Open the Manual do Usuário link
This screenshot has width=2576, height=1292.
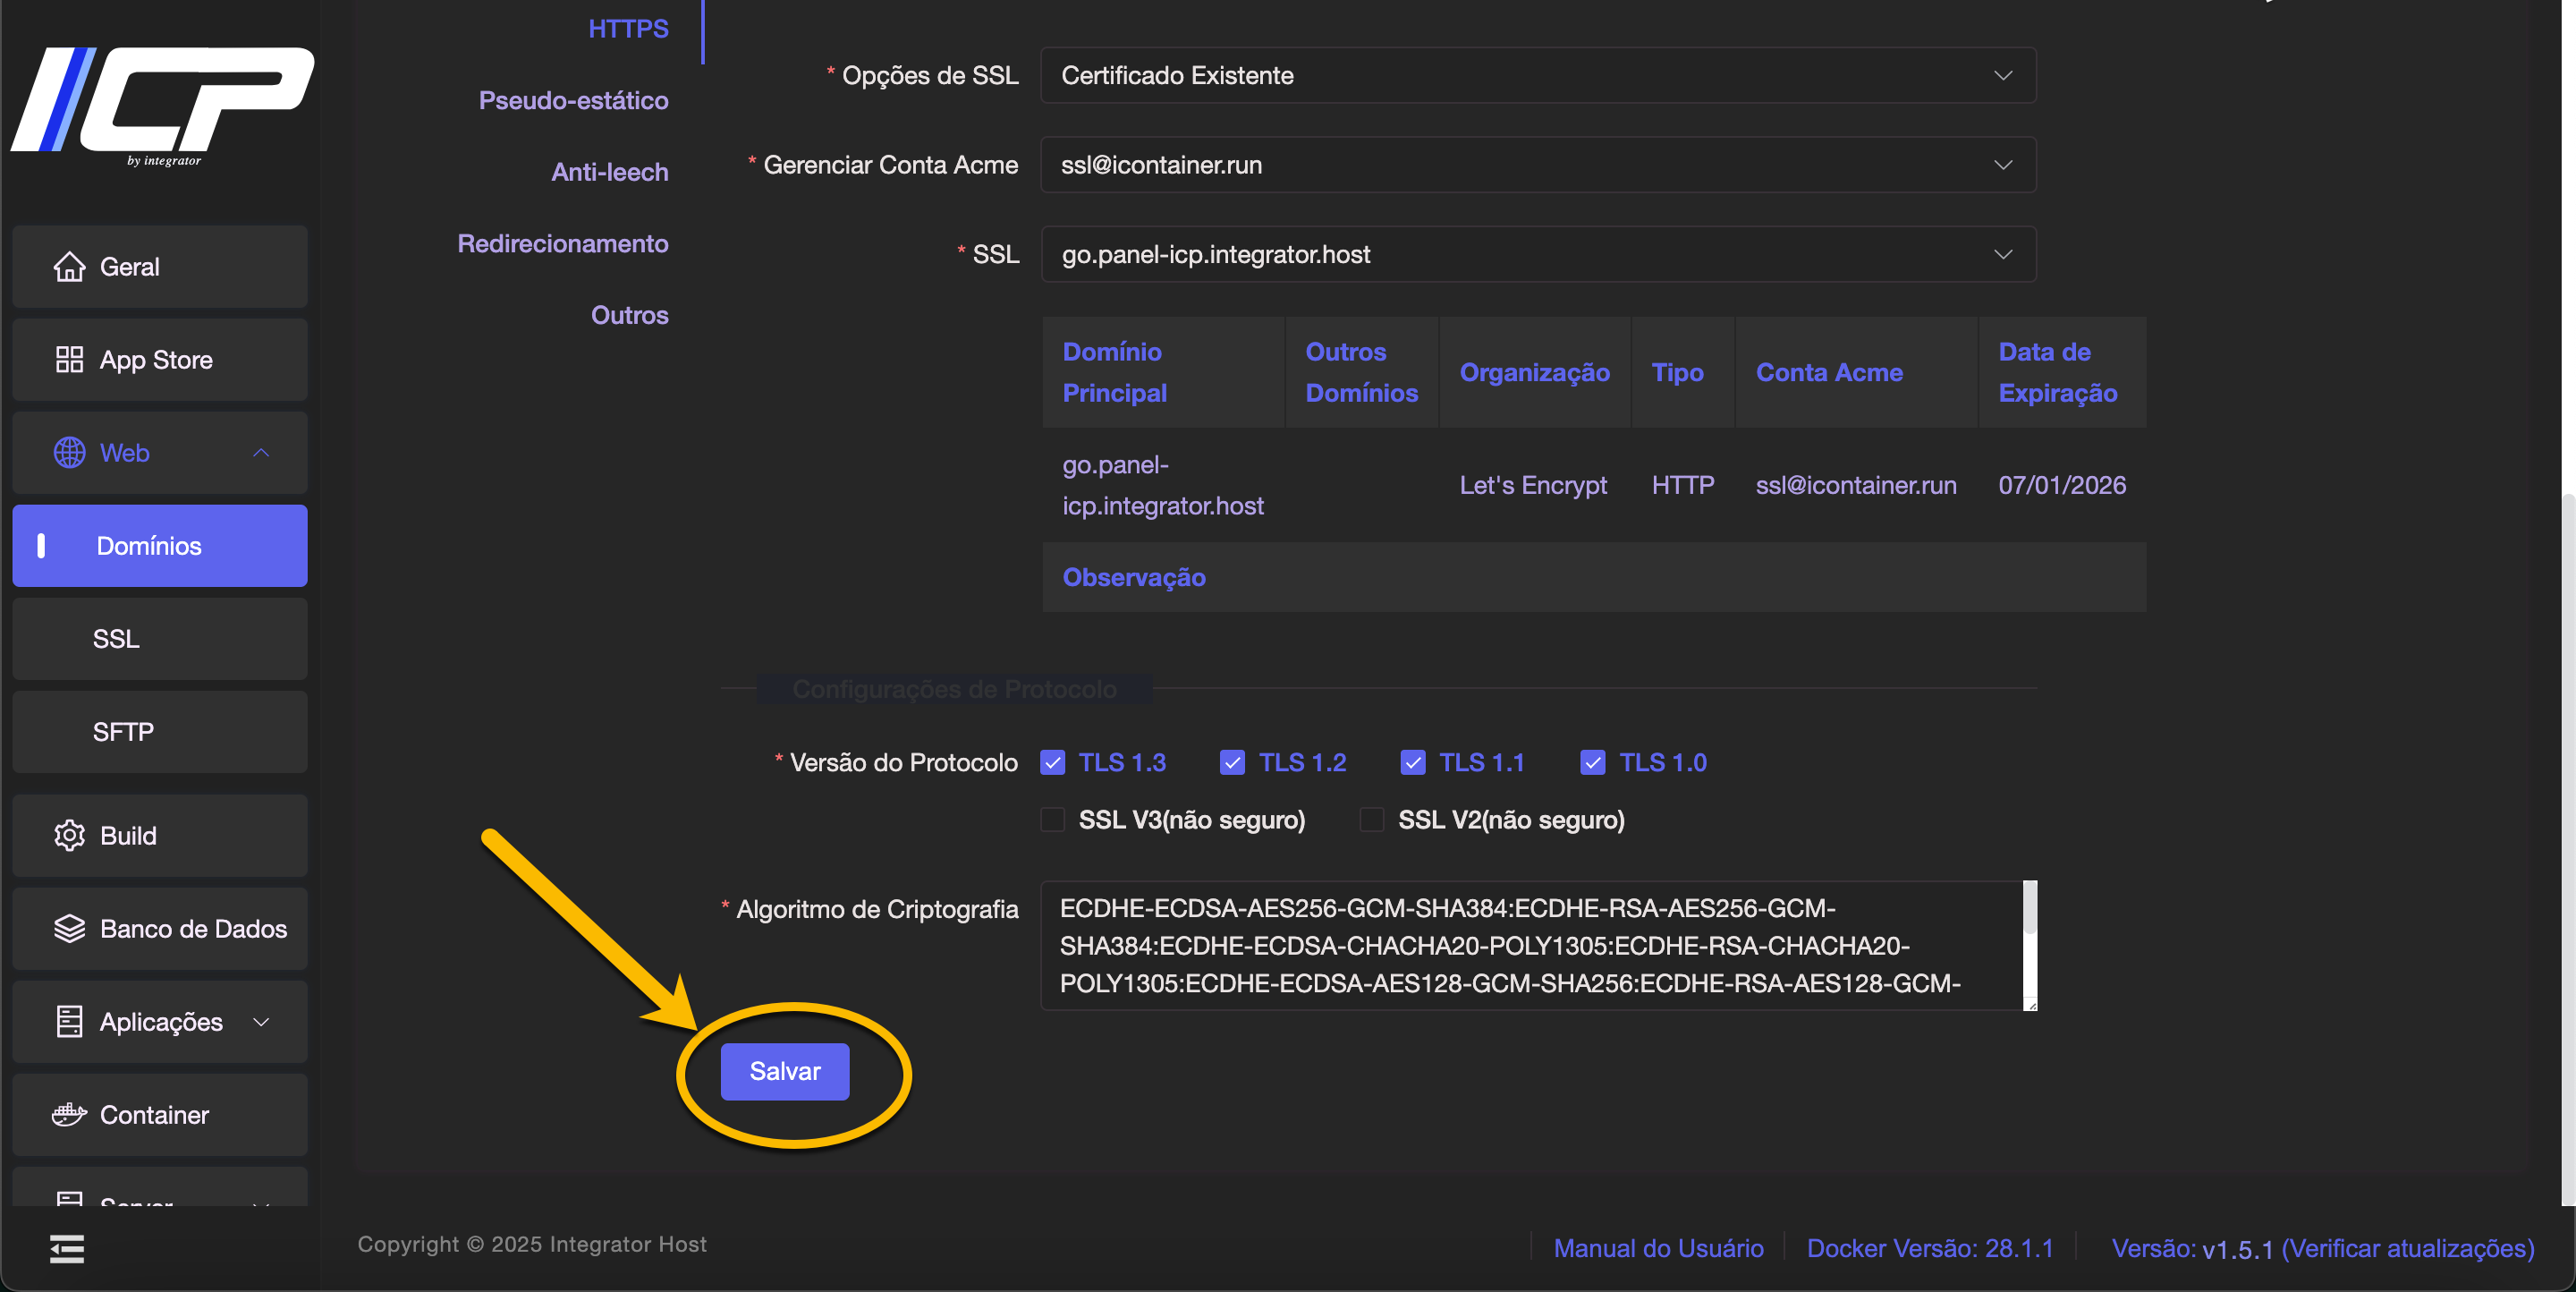(x=1658, y=1248)
